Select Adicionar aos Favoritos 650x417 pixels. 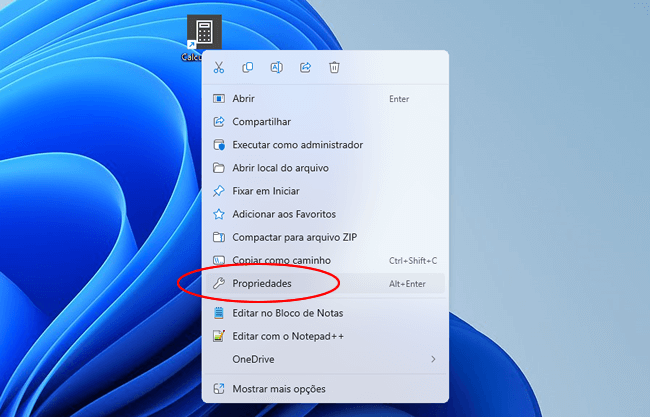coord(325,214)
